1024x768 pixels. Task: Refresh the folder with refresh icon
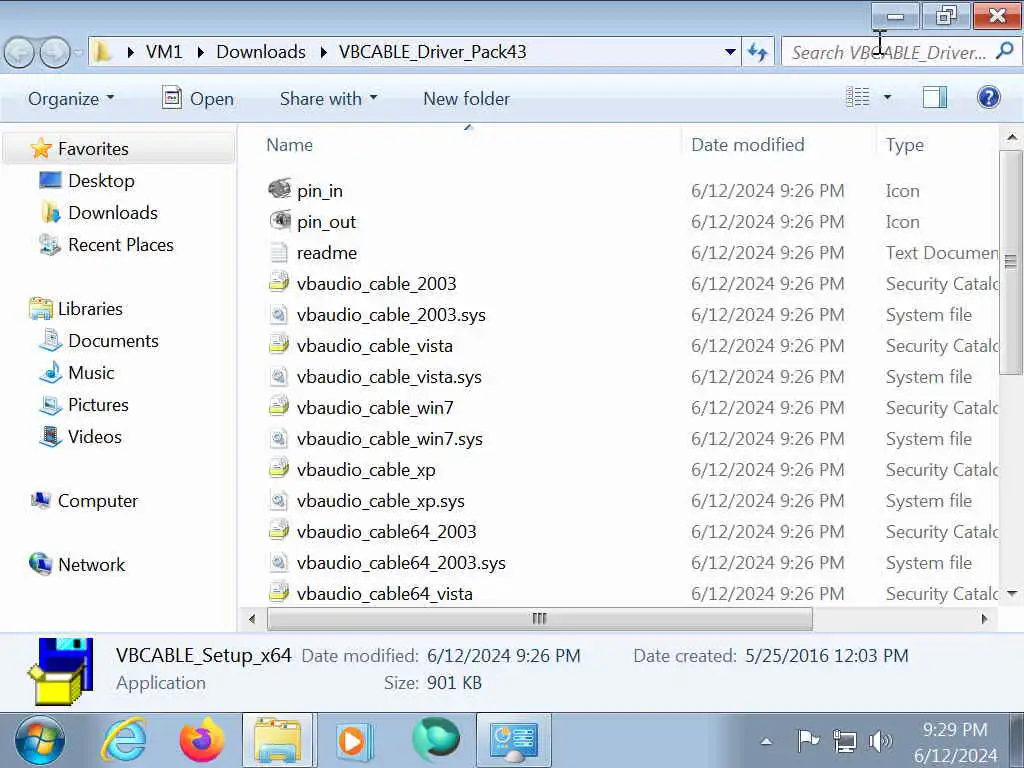(x=758, y=52)
